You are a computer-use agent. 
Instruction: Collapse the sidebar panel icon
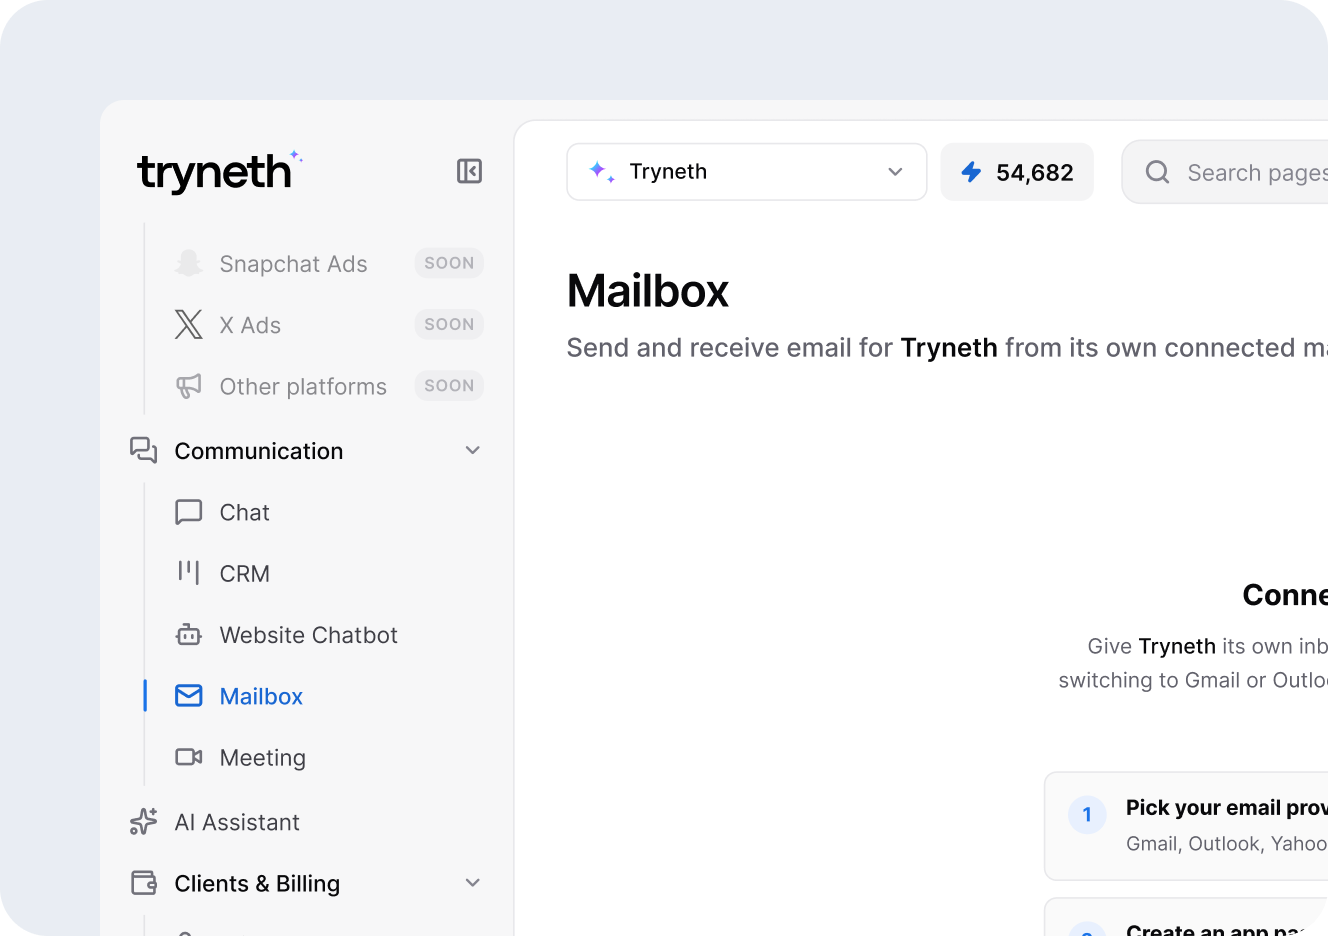tap(469, 171)
